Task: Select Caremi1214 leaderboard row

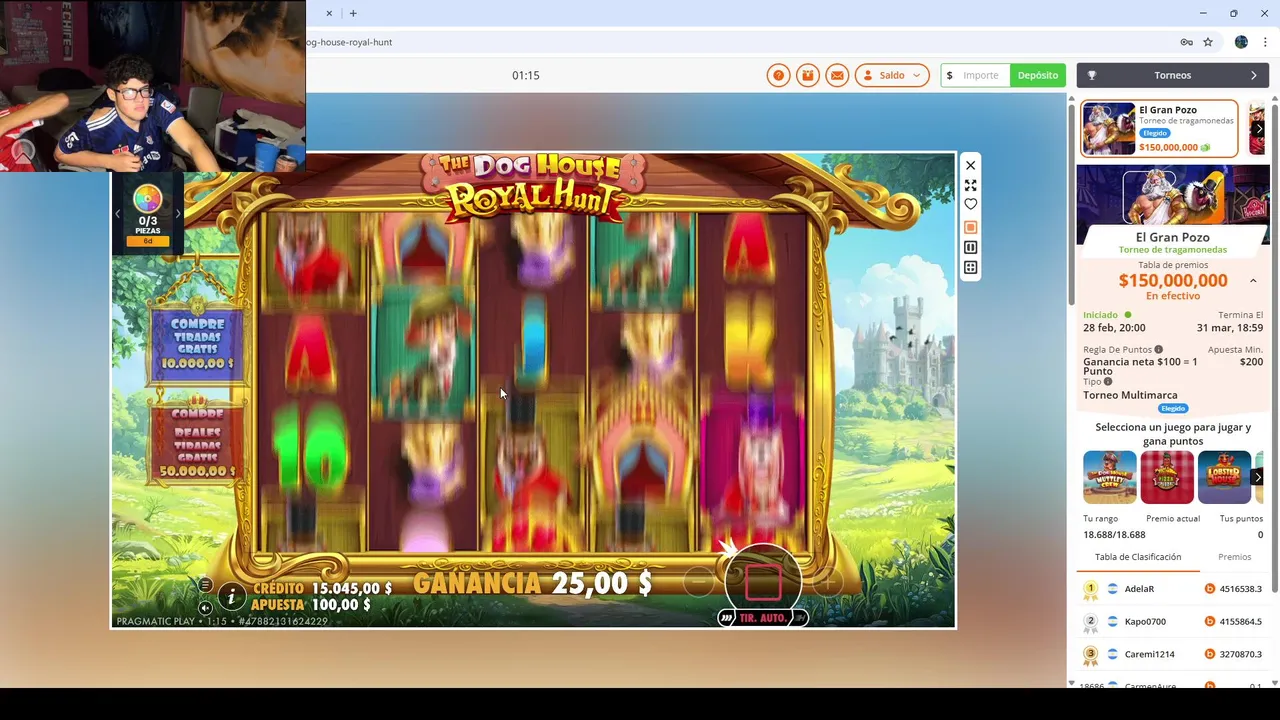Action: coord(1173,654)
